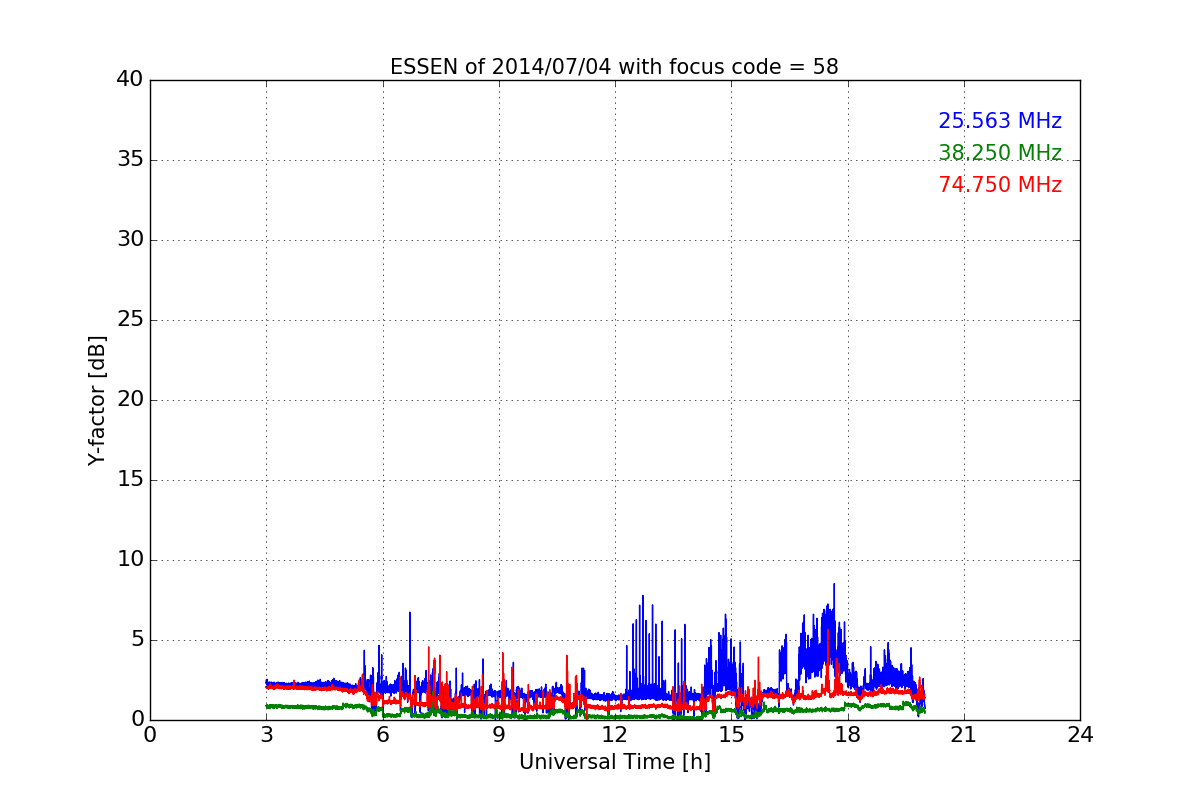
Task: Click the y-axis tick value 30
Action: [130, 240]
